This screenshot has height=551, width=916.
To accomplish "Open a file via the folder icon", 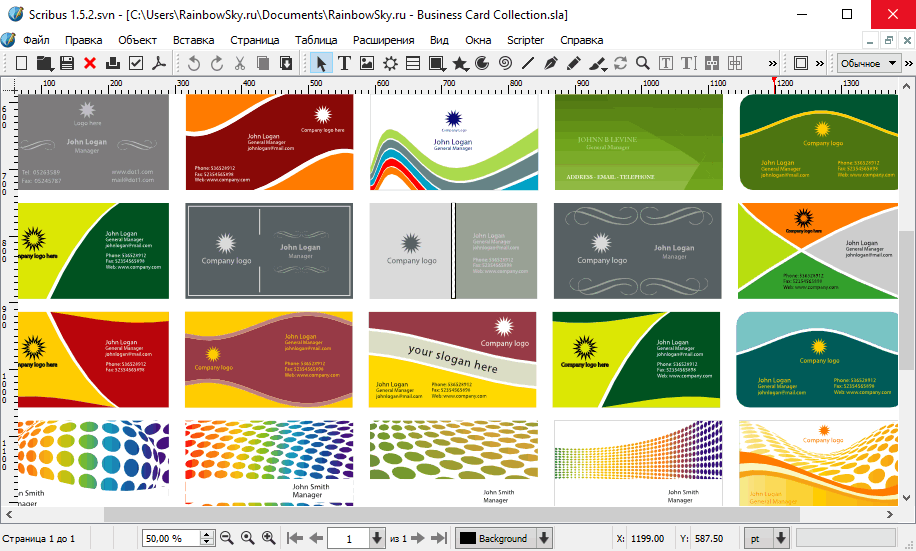I will (44, 63).
